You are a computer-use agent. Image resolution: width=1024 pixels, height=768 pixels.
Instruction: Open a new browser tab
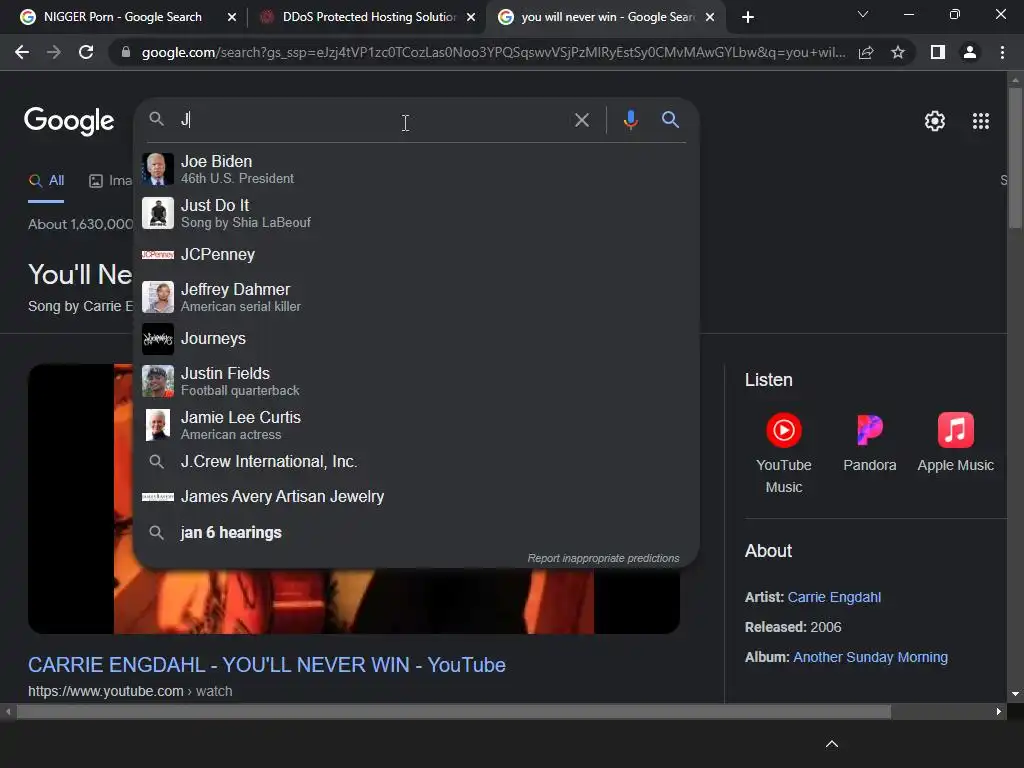748,17
